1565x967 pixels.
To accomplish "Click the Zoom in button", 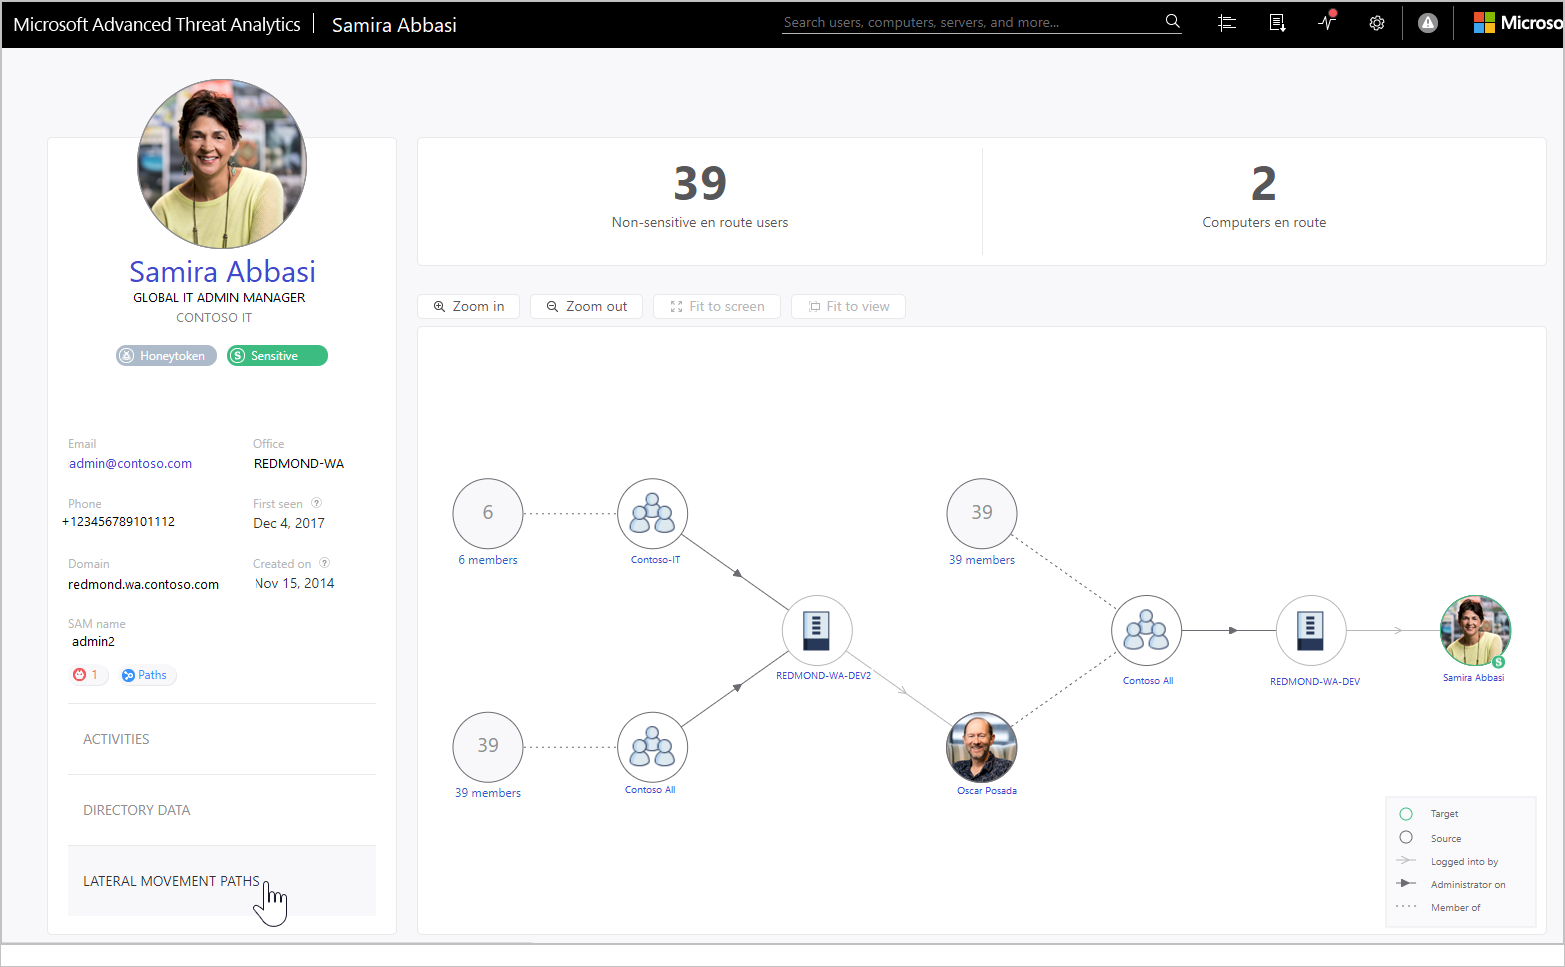I will click(x=468, y=306).
